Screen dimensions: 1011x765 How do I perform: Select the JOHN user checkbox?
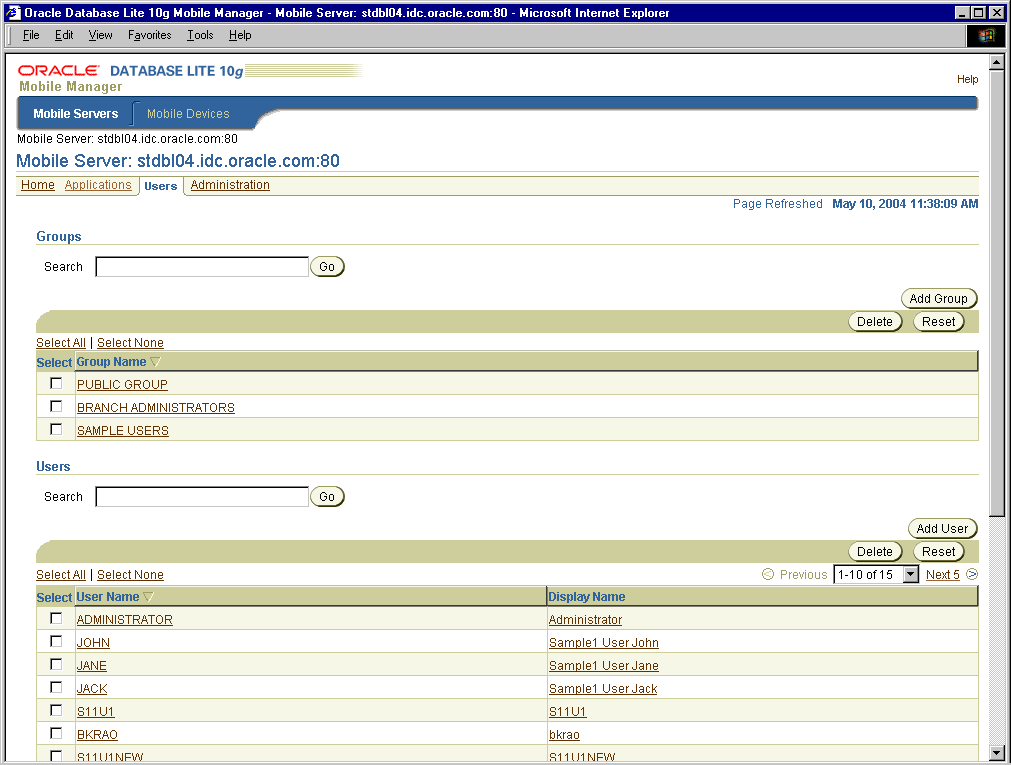point(56,641)
